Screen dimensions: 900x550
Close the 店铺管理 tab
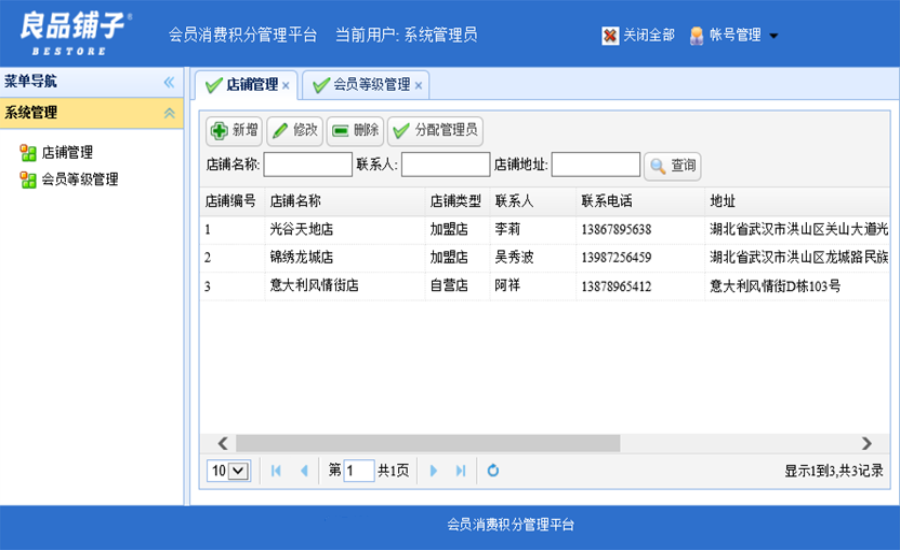click(x=286, y=86)
